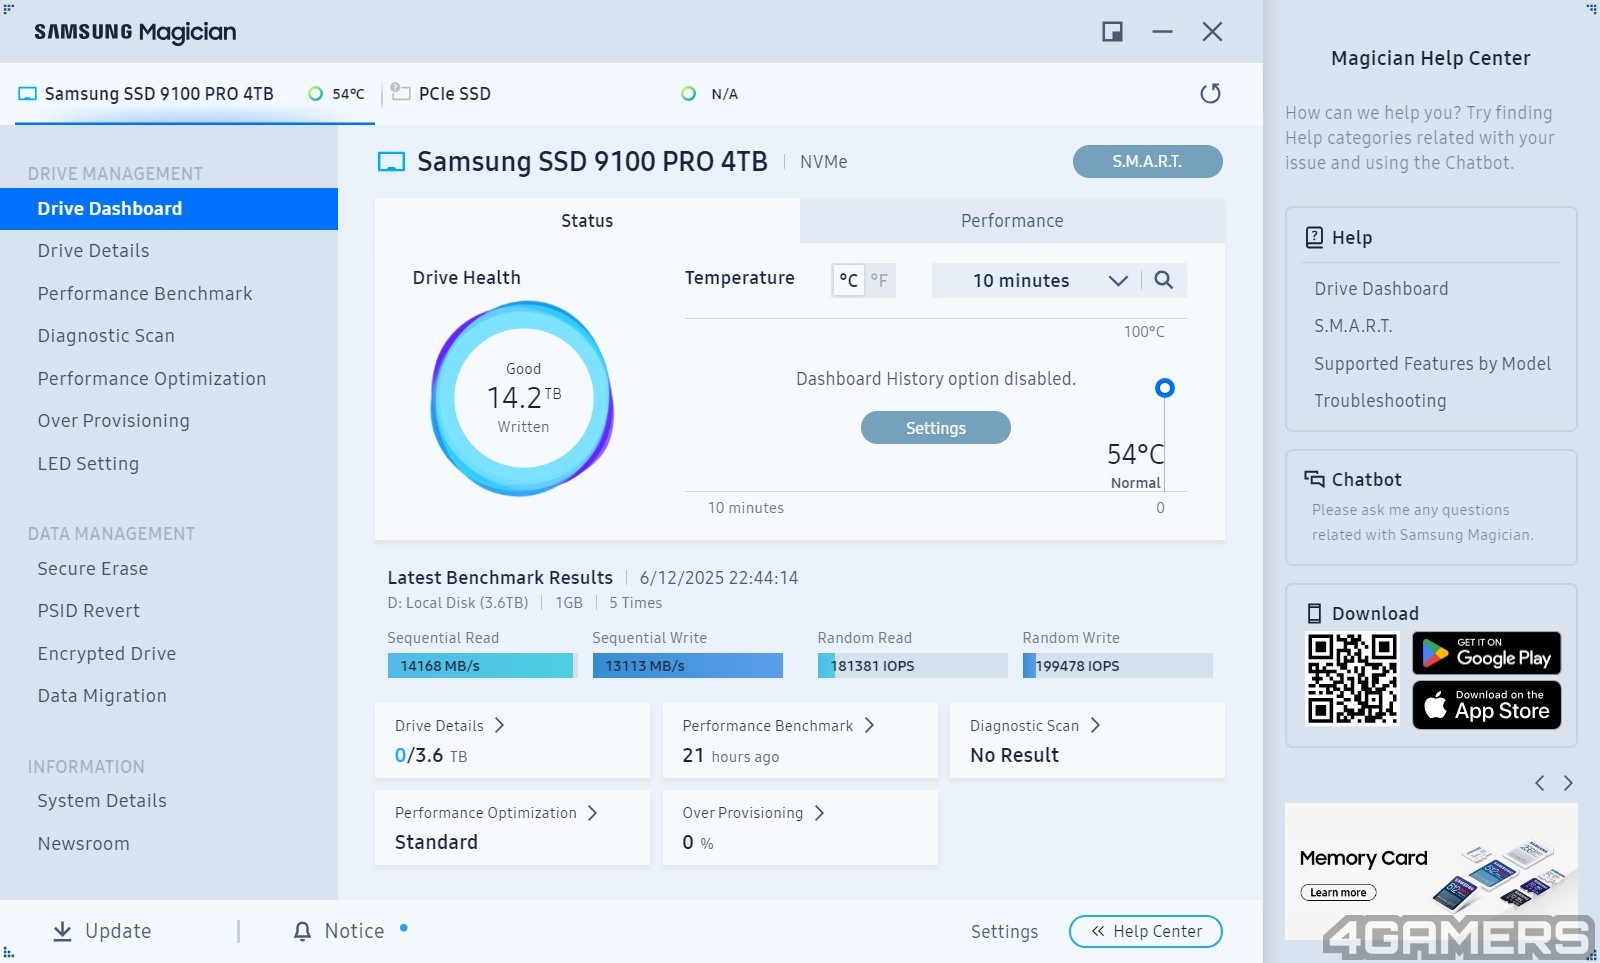The width and height of the screenshot is (1600, 963).
Task: Click the App Store badge
Action: coord(1486,705)
